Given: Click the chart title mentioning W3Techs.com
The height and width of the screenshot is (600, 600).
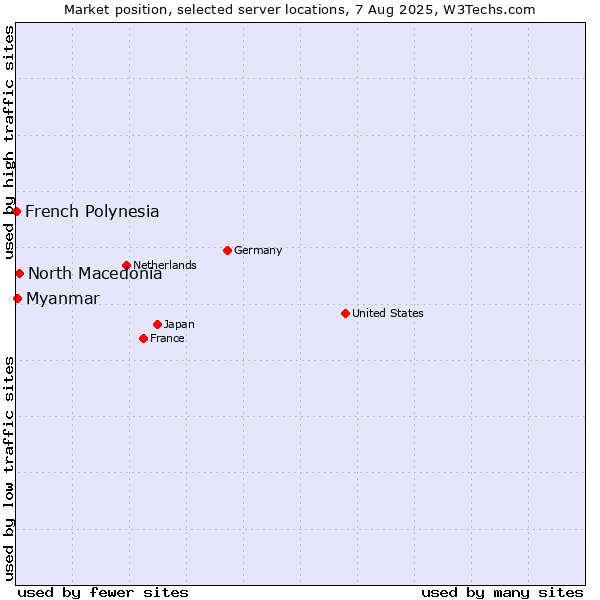Looking at the screenshot, I should 300,10.
